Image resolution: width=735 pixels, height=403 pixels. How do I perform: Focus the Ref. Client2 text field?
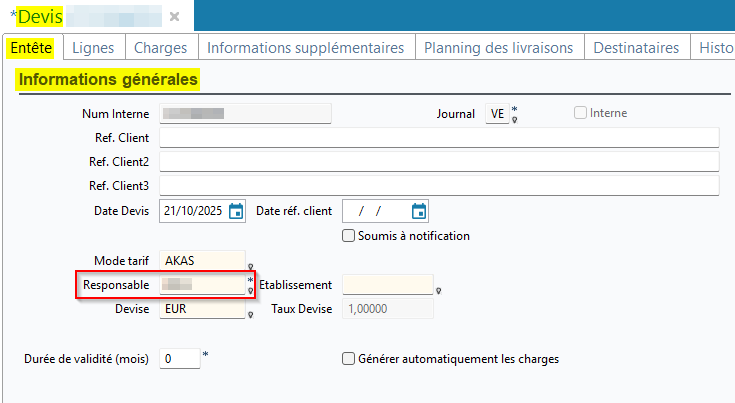[438, 161]
